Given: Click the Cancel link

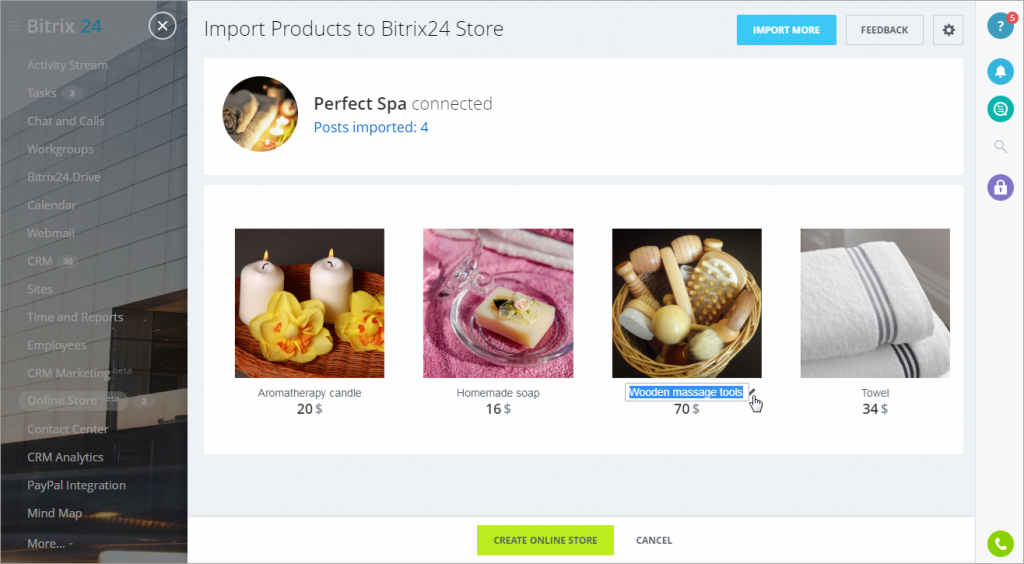Looking at the screenshot, I should click(654, 540).
